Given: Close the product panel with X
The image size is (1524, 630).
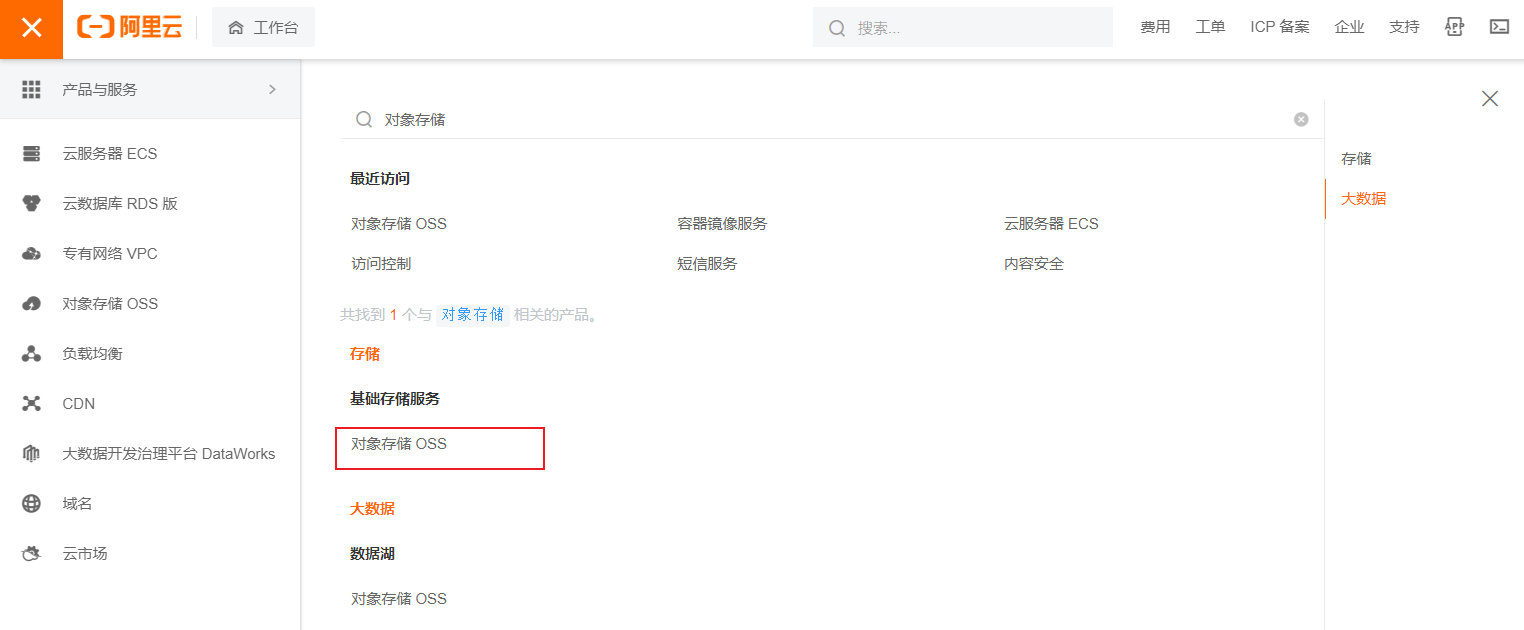Looking at the screenshot, I should coord(1490,98).
